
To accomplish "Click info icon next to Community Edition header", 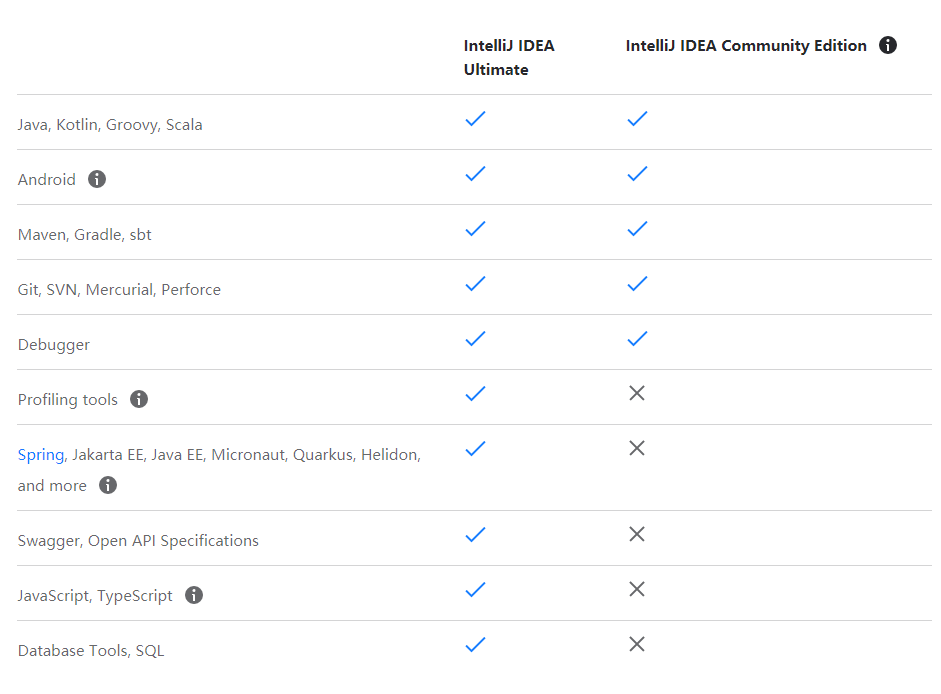I will point(888,45).
